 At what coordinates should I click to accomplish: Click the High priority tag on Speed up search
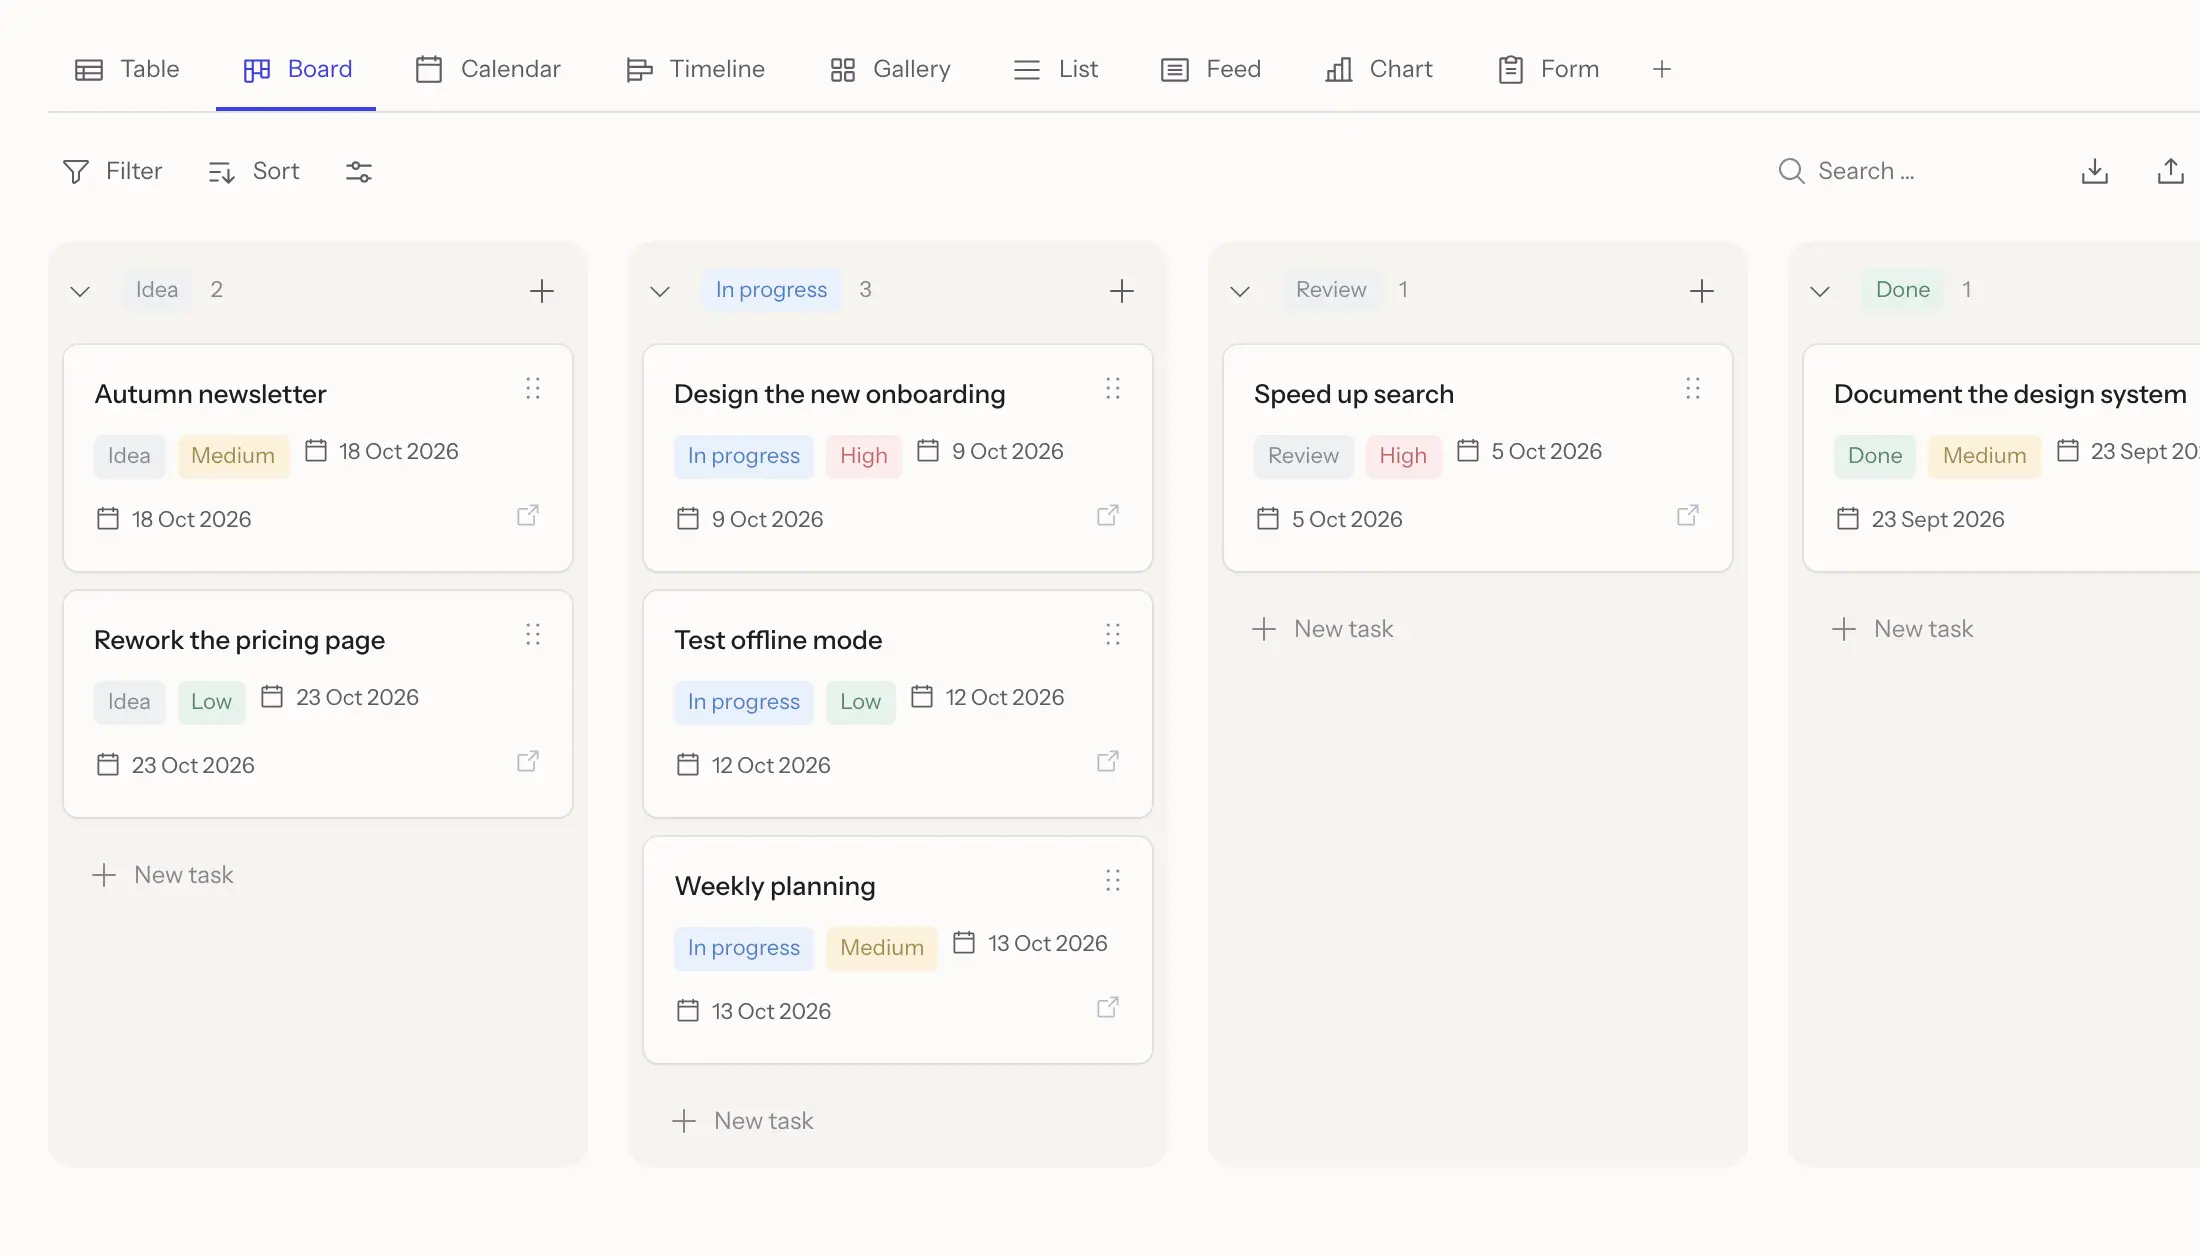(x=1403, y=456)
